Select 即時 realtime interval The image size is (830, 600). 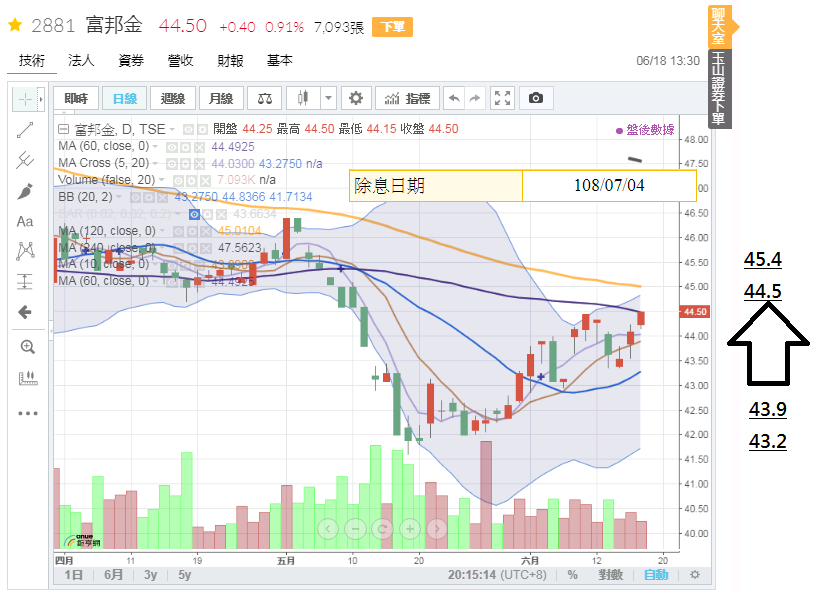coord(76,98)
